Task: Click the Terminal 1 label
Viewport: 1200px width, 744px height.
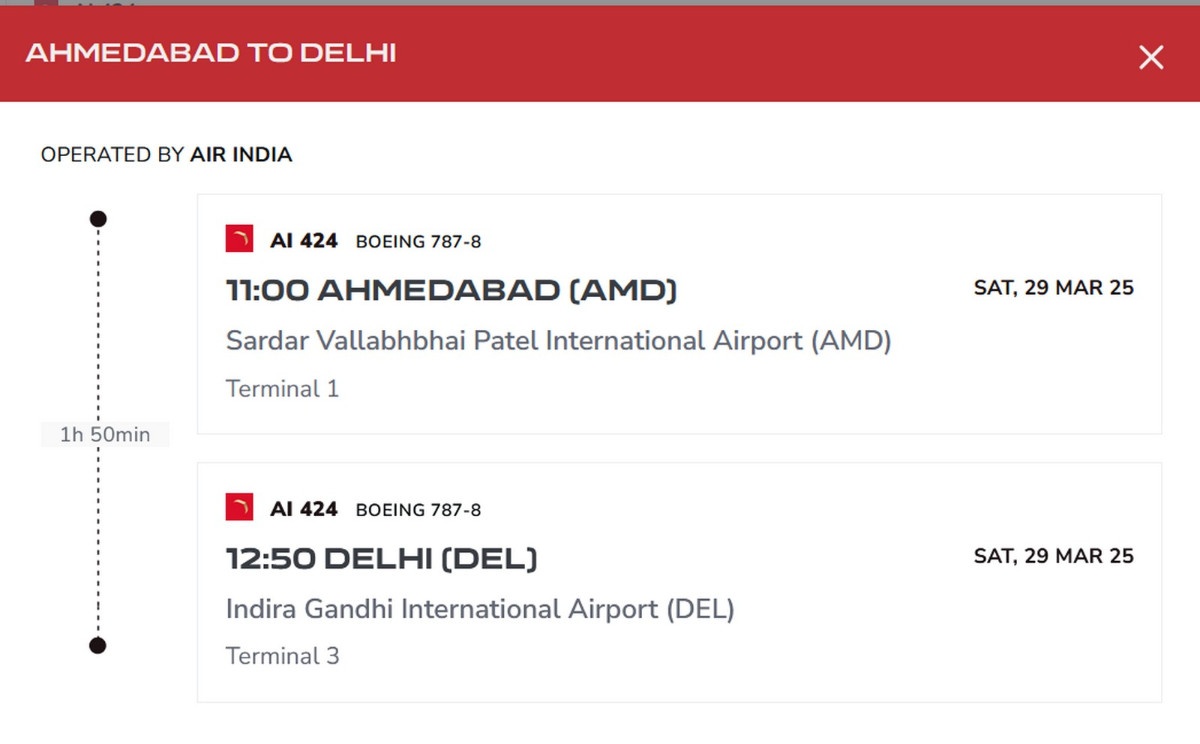Action: pos(282,389)
